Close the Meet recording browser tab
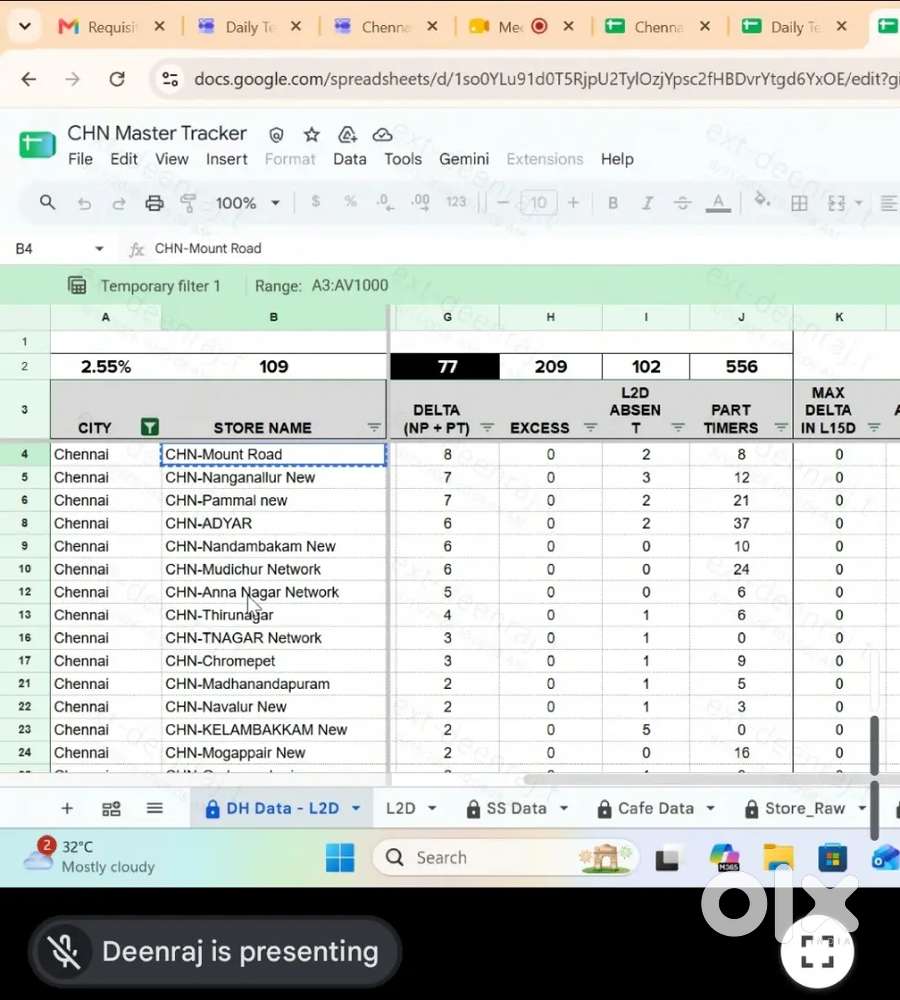The height and width of the screenshot is (1000, 900). (x=568, y=26)
